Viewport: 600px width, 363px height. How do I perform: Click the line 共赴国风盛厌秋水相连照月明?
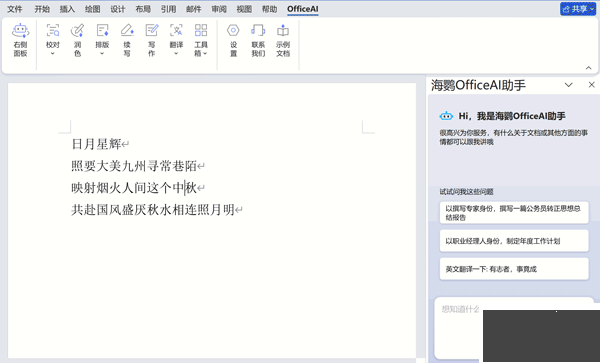click(153, 210)
